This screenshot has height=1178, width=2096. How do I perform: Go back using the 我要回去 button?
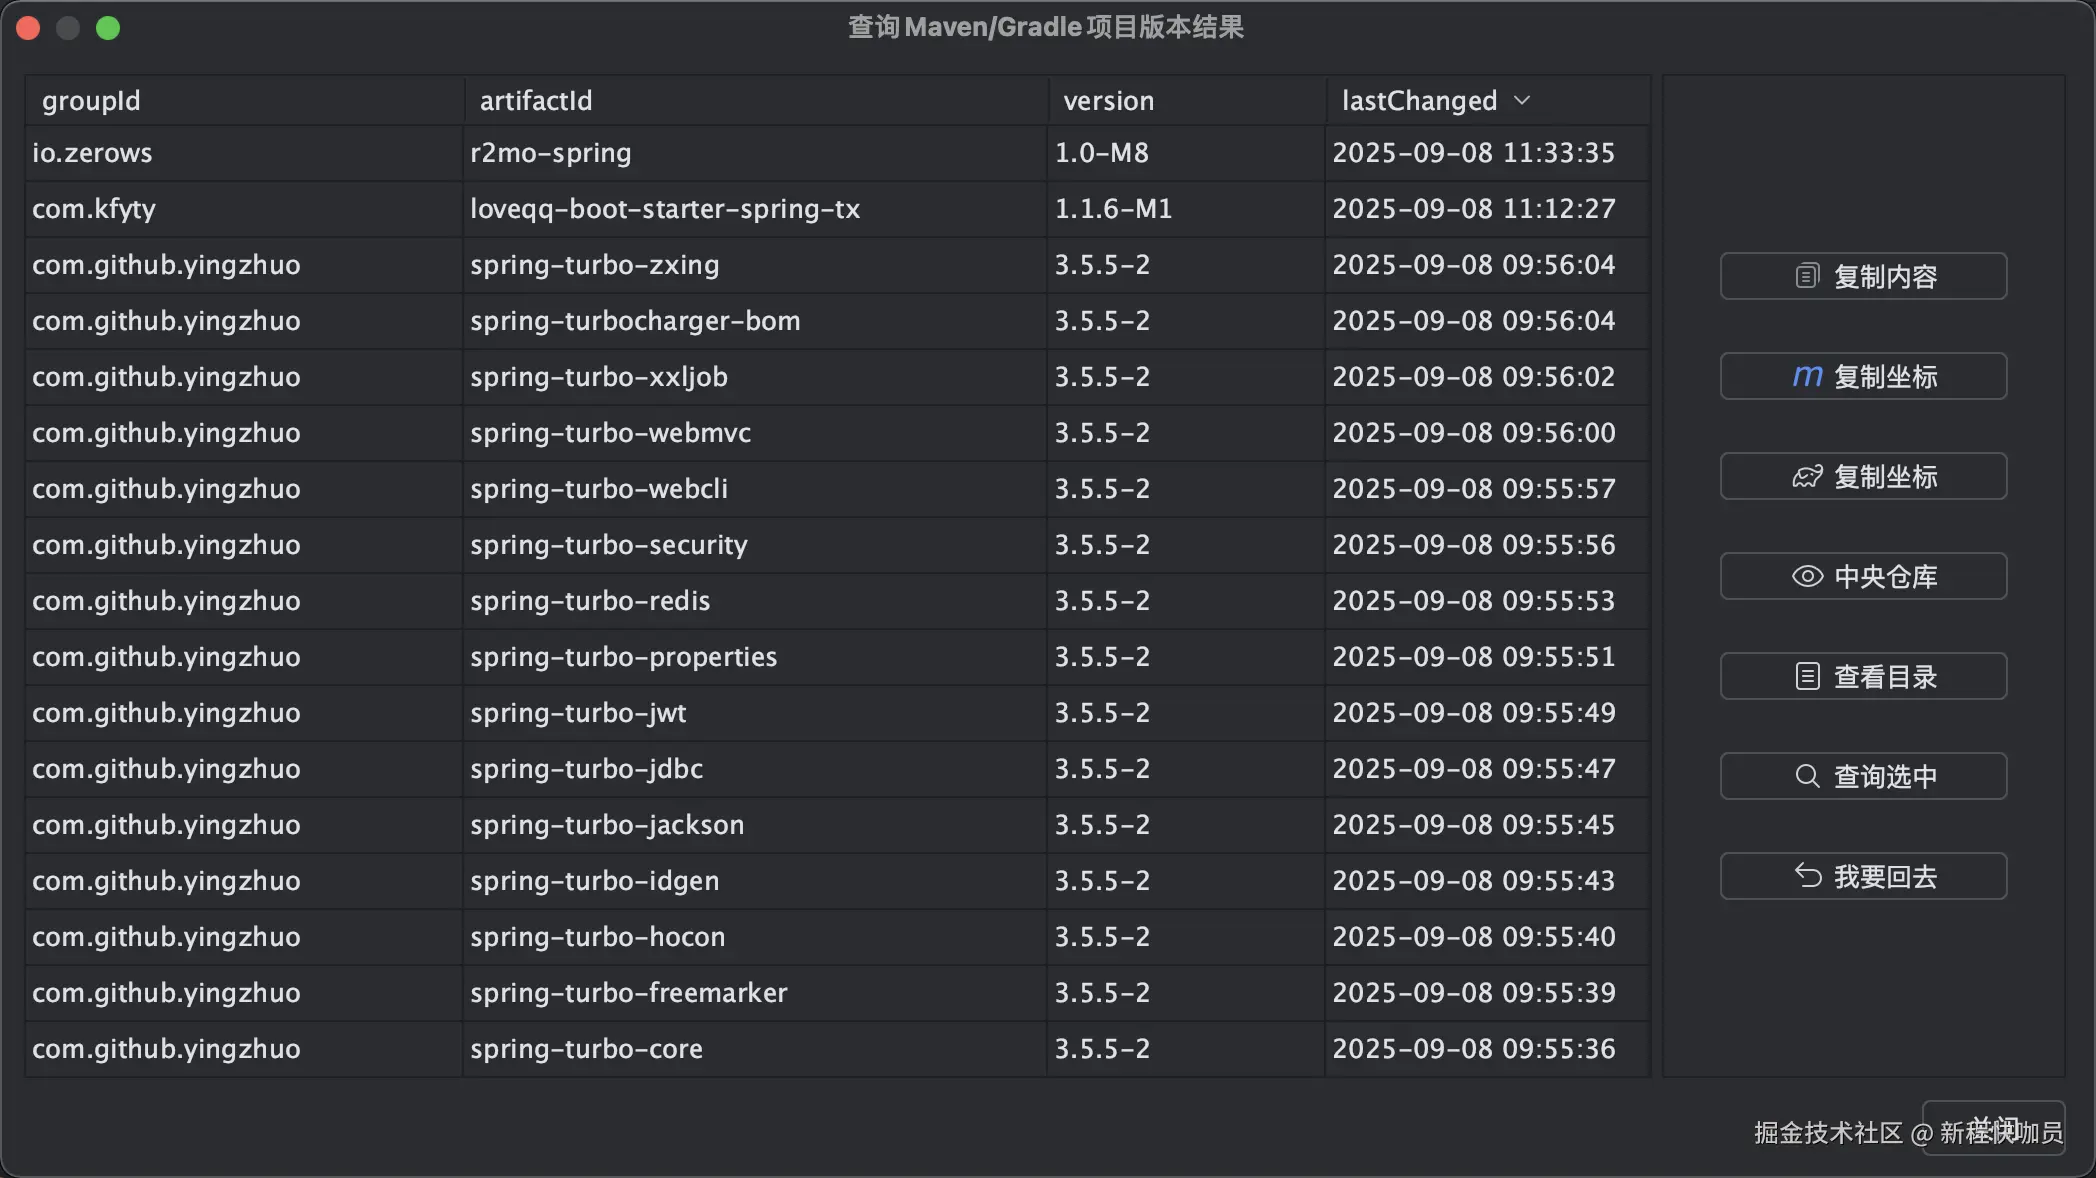click(1862, 876)
